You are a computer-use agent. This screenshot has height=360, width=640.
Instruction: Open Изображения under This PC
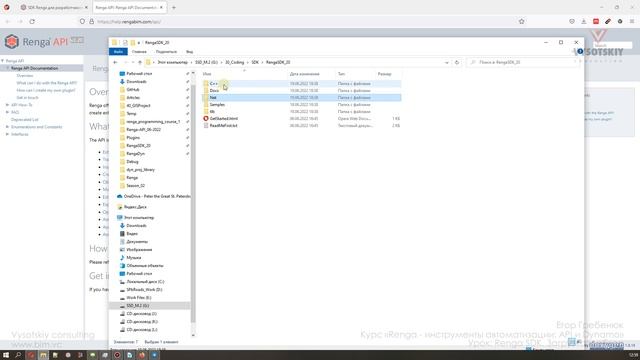139,250
